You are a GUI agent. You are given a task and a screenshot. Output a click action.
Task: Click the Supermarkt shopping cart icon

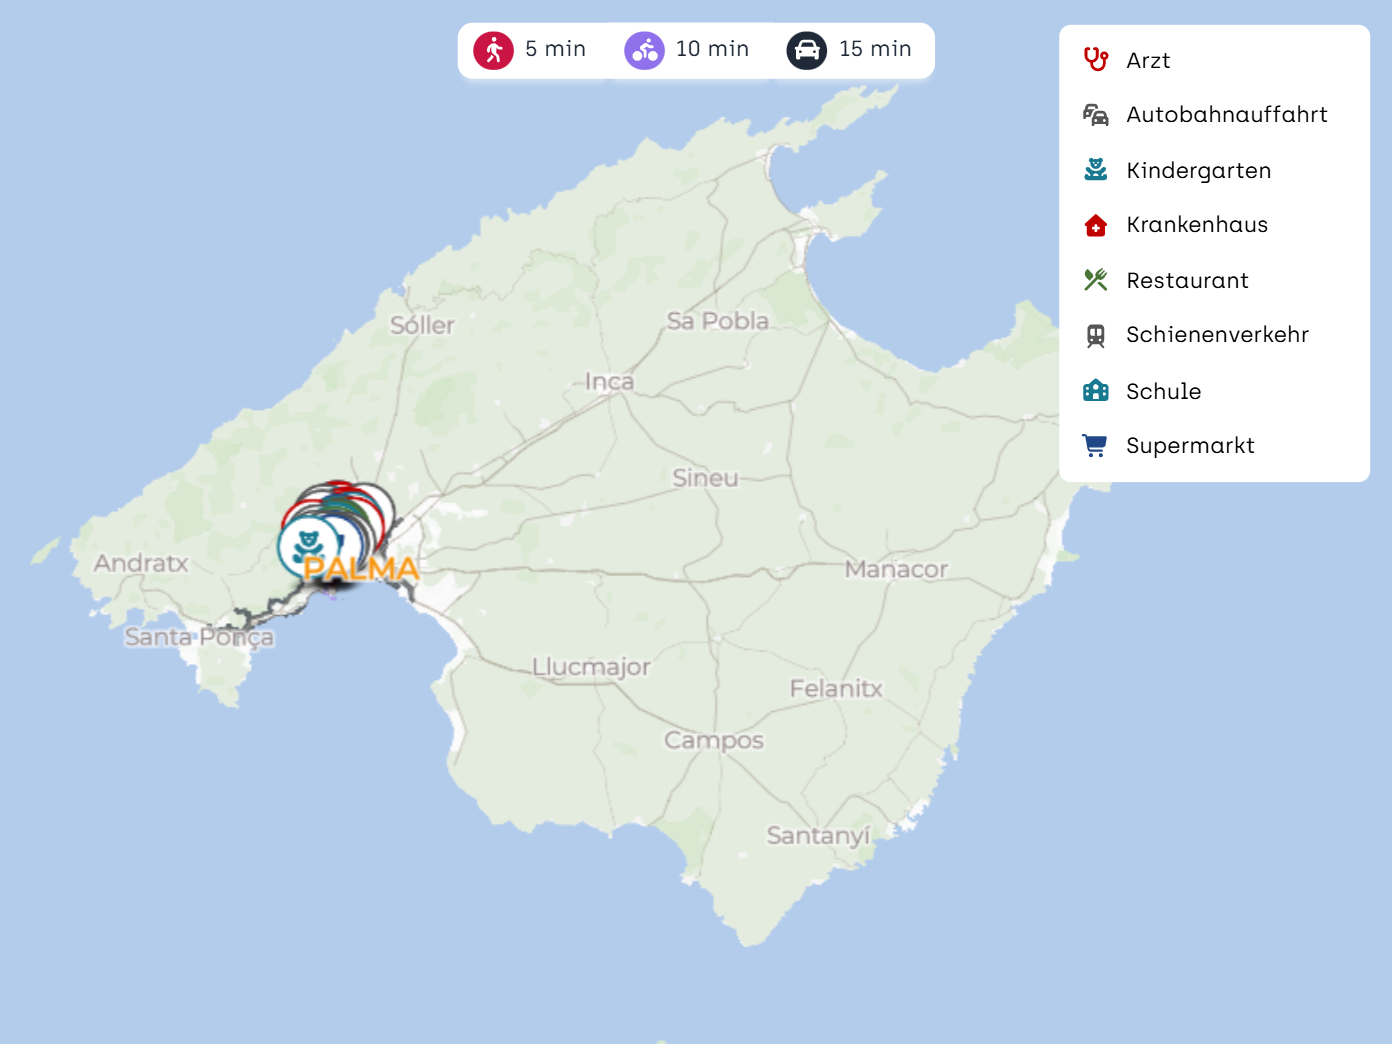(x=1096, y=446)
